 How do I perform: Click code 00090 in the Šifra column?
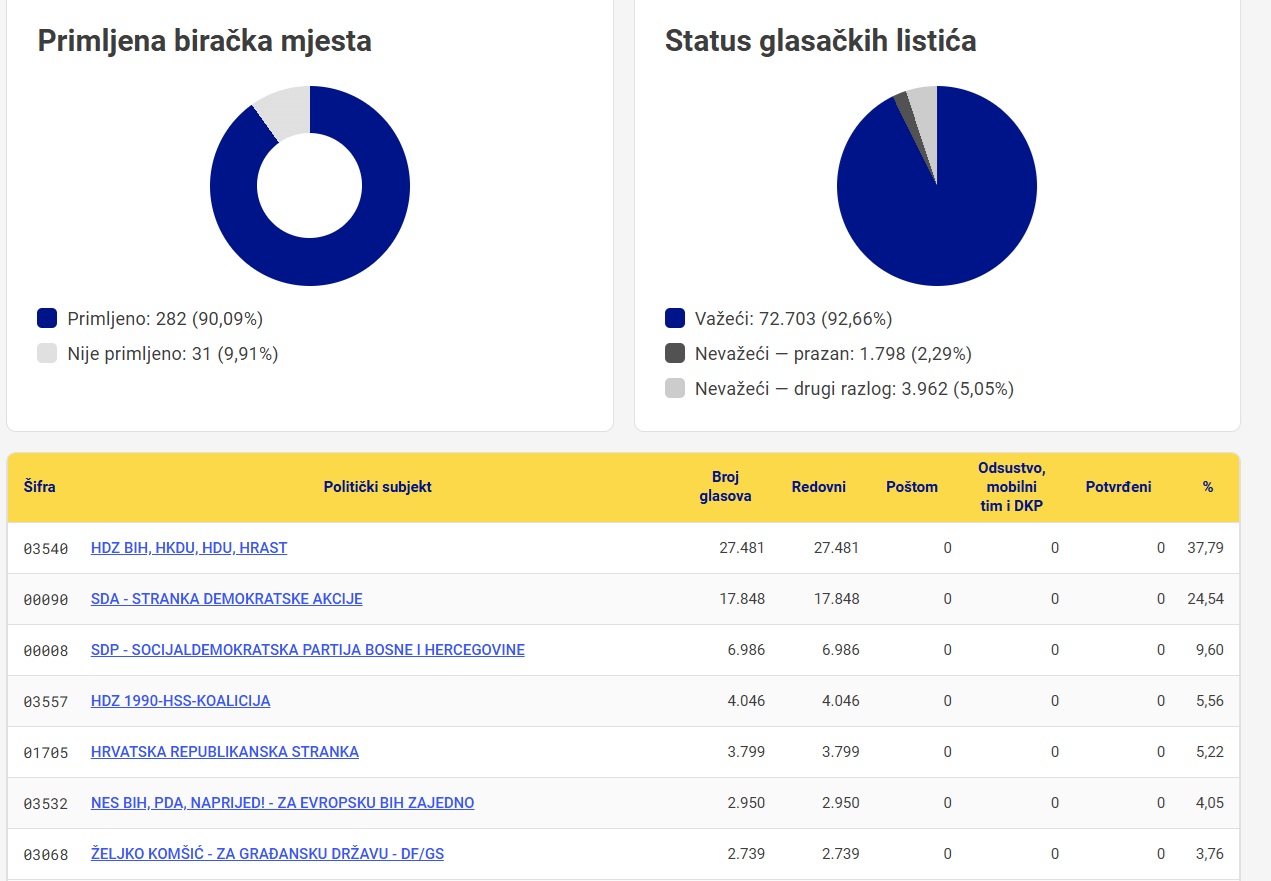click(x=46, y=600)
